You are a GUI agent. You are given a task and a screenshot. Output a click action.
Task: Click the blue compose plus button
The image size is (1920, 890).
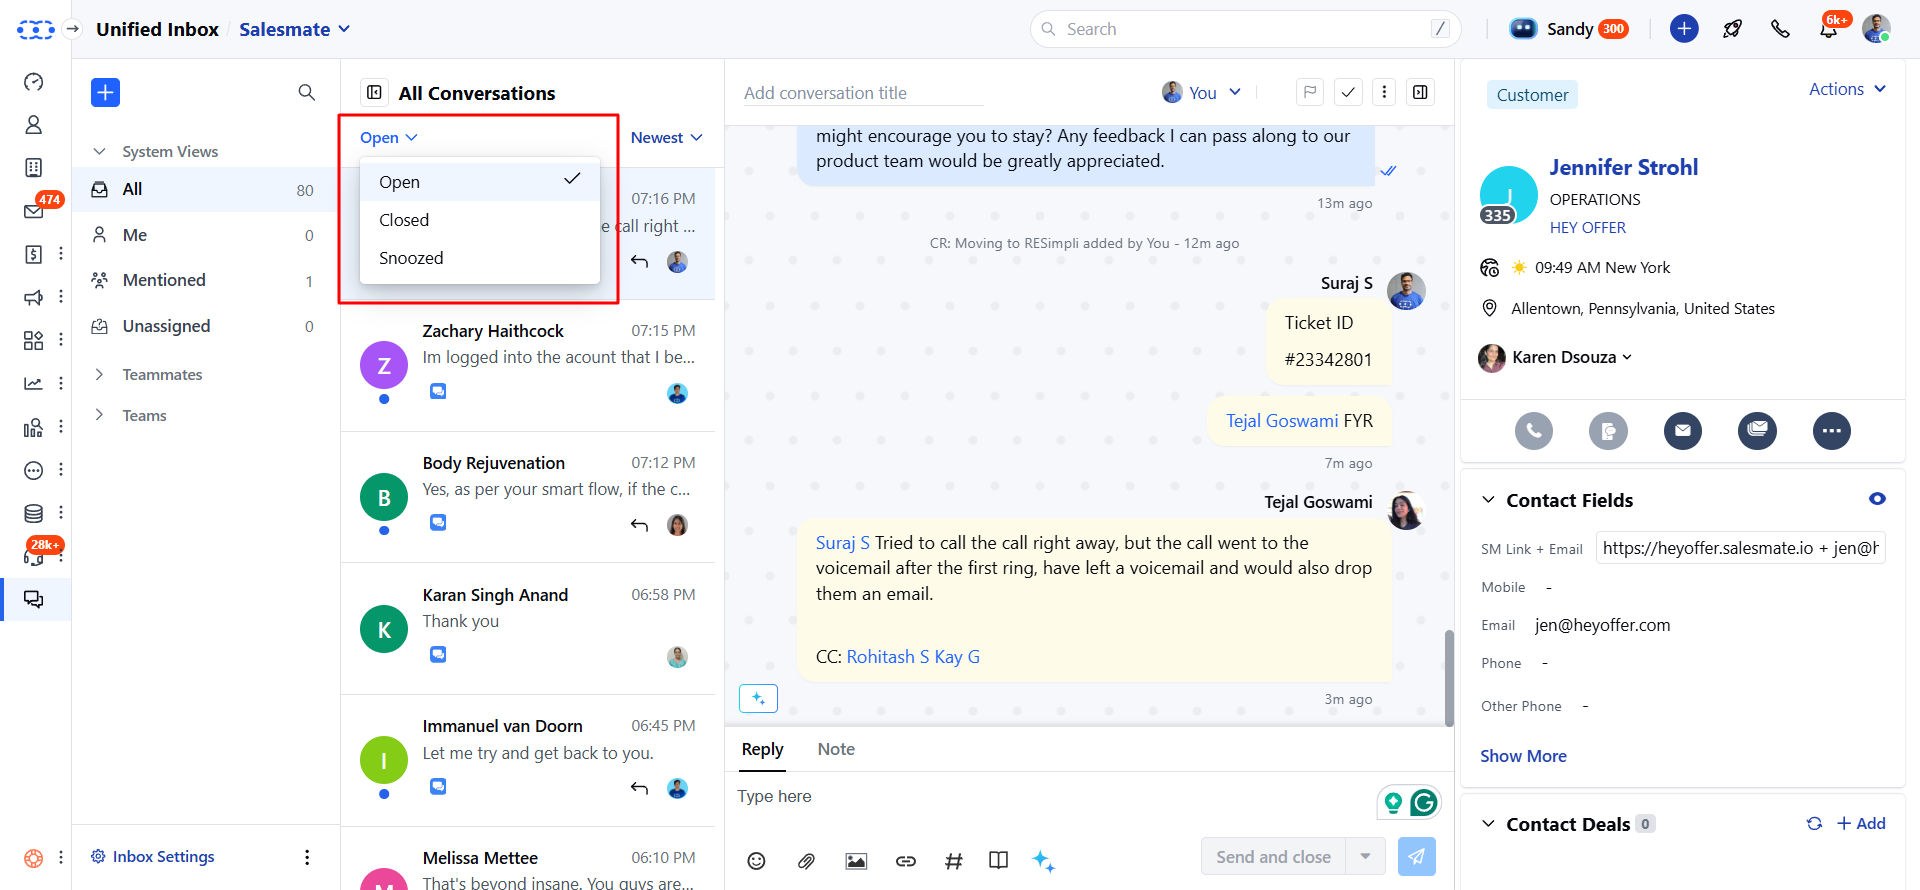(x=105, y=92)
